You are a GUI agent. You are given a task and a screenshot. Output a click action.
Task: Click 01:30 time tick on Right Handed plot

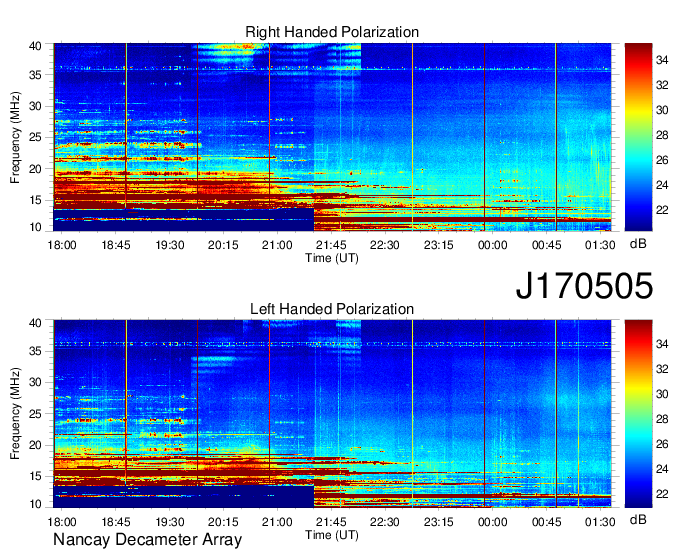click(x=600, y=245)
